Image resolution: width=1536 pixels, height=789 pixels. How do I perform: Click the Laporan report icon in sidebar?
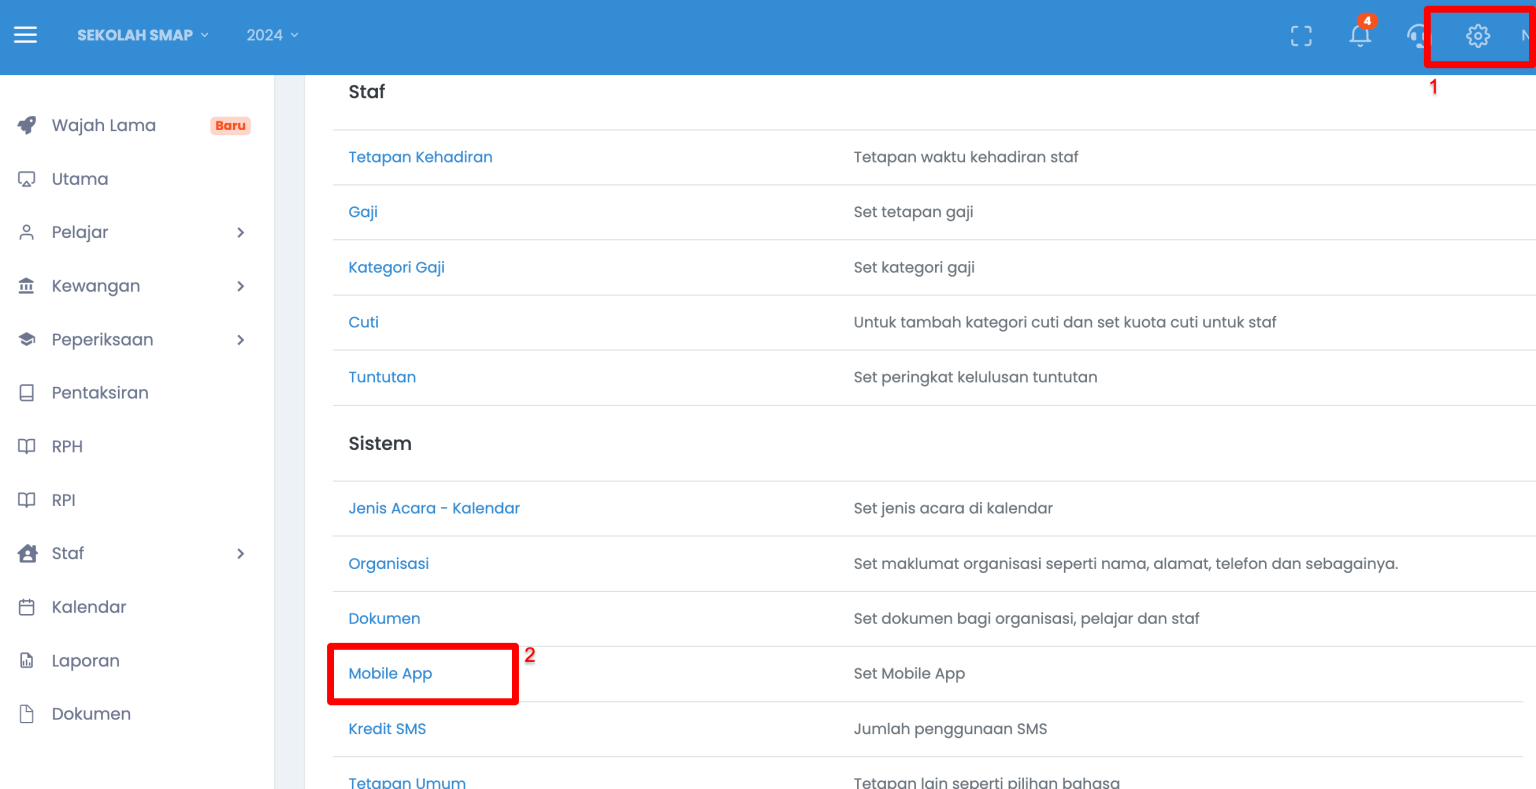tap(27, 661)
